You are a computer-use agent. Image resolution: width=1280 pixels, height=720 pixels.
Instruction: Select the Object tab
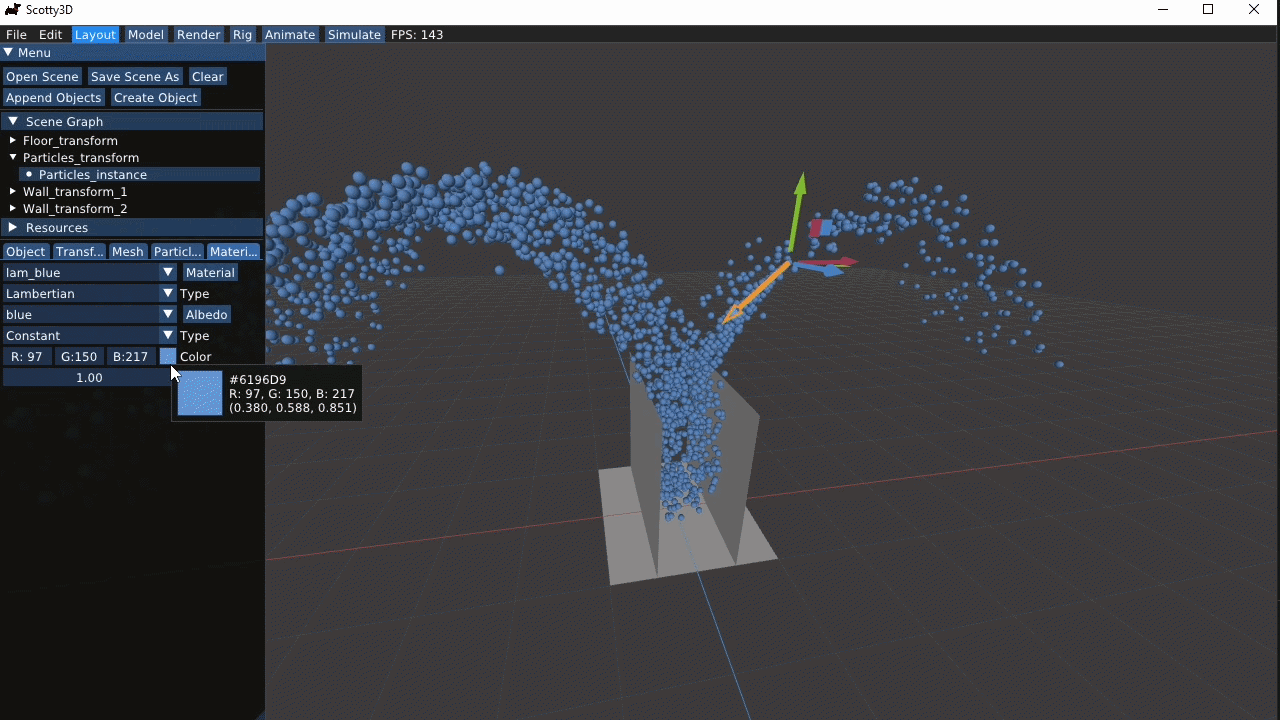tap(26, 252)
